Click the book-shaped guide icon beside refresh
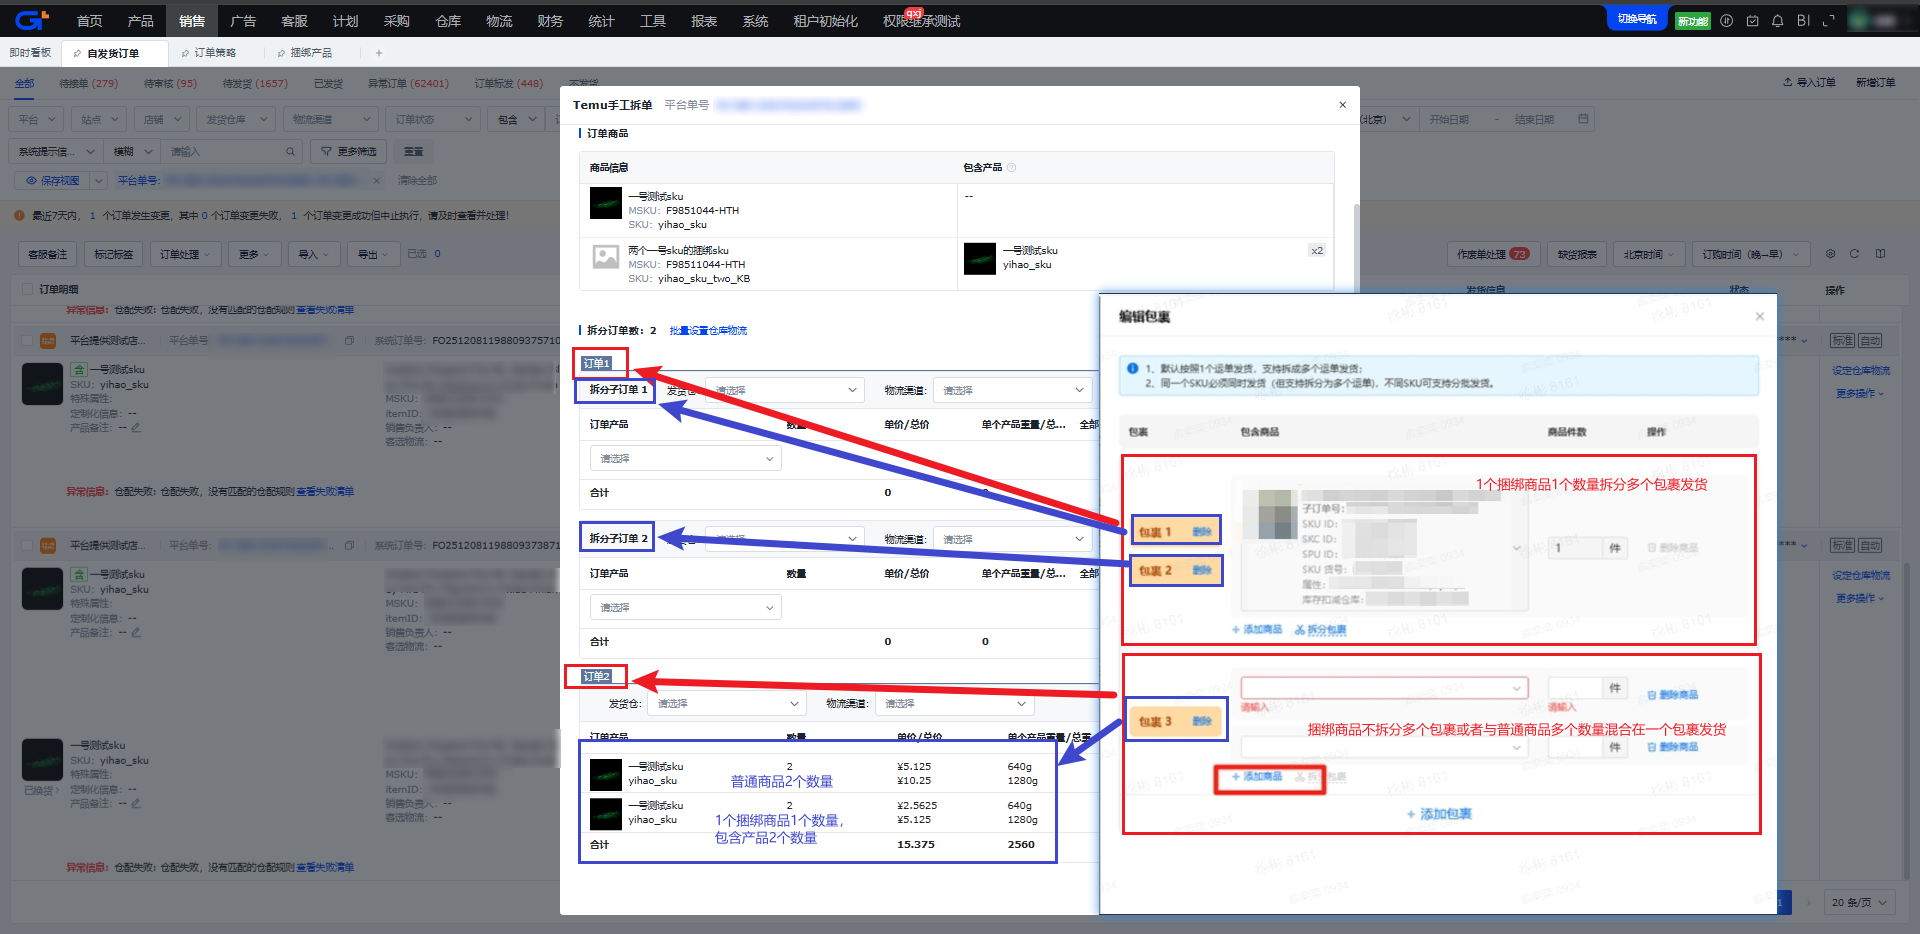This screenshot has height=934, width=1920. pyautogui.click(x=1880, y=254)
